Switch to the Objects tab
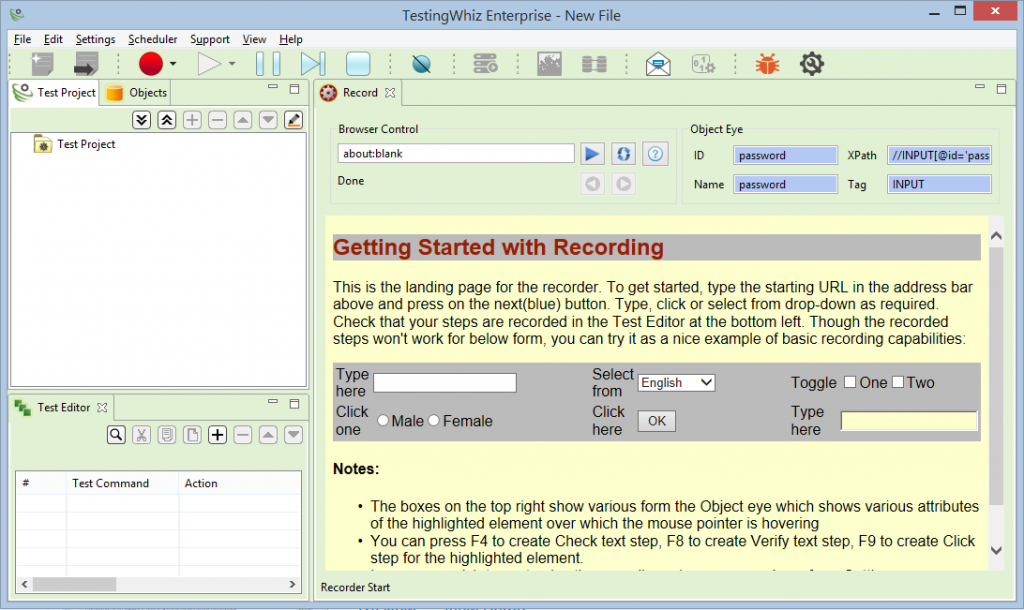The width and height of the screenshot is (1024, 610). (x=136, y=93)
